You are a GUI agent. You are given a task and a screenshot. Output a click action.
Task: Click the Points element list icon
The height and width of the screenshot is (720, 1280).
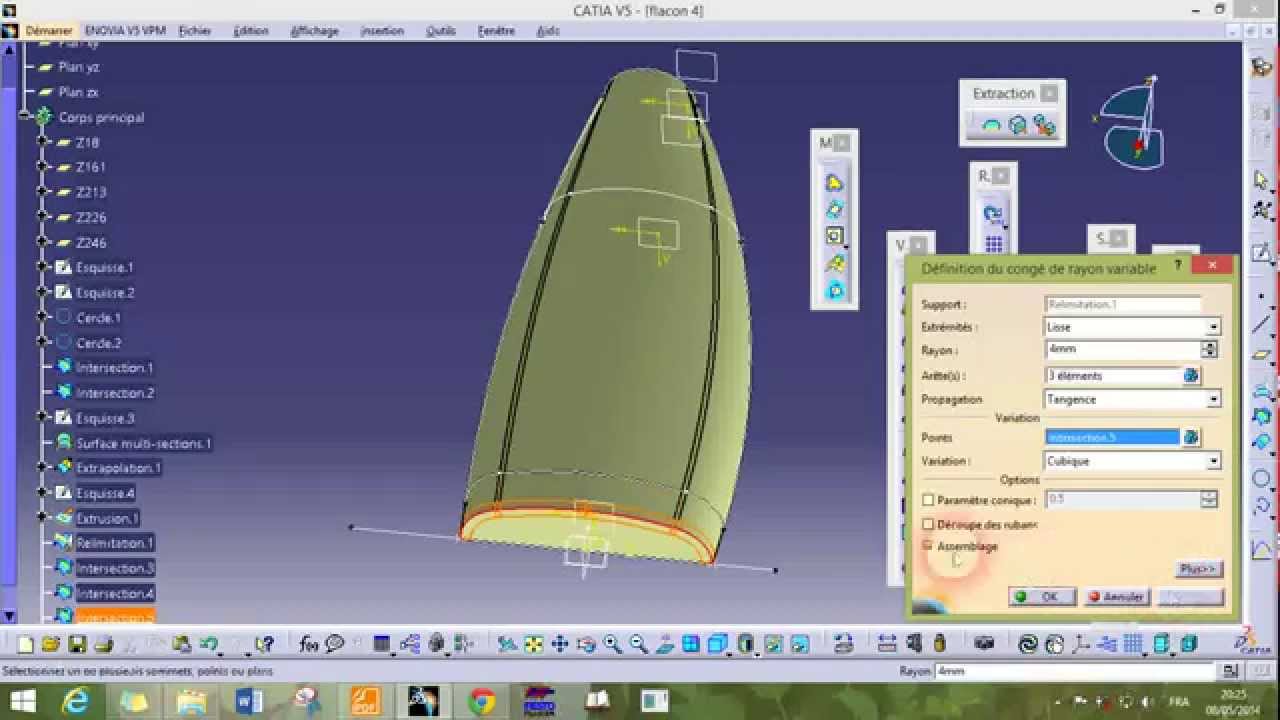point(1191,437)
